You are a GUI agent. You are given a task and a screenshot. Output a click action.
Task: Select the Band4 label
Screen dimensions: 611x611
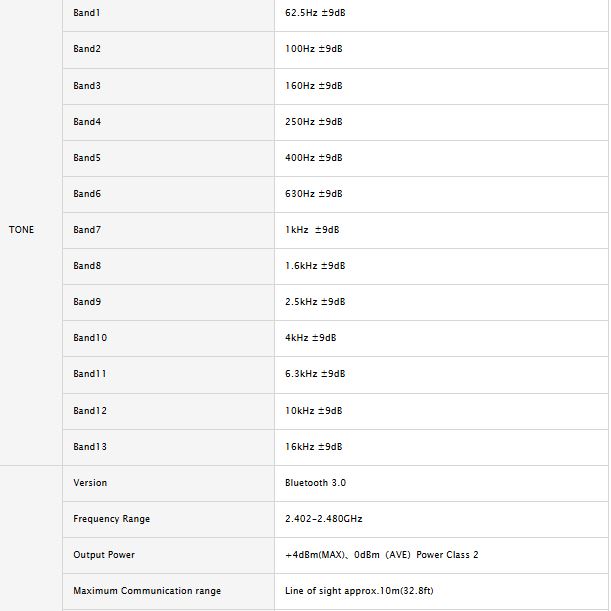point(87,122)
